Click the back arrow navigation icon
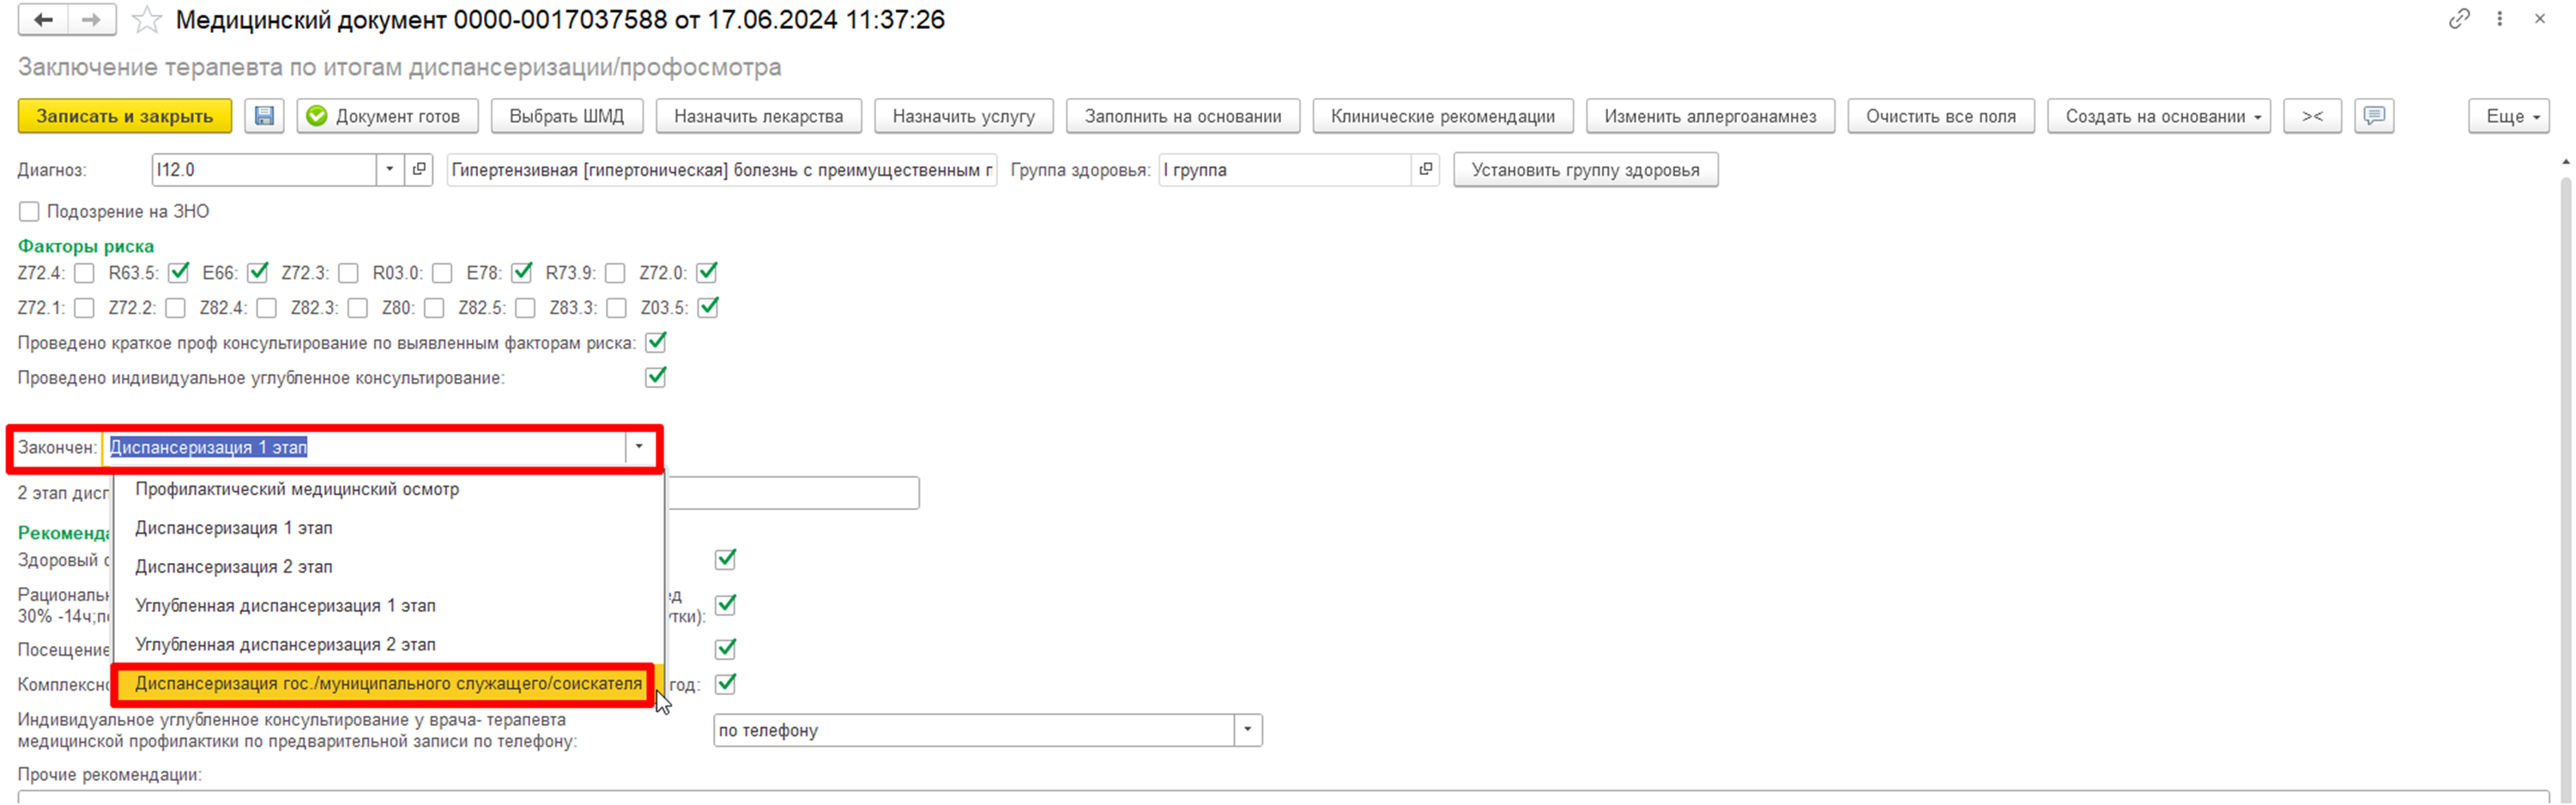Screen dimensions: 2576x805 [43, 20]
